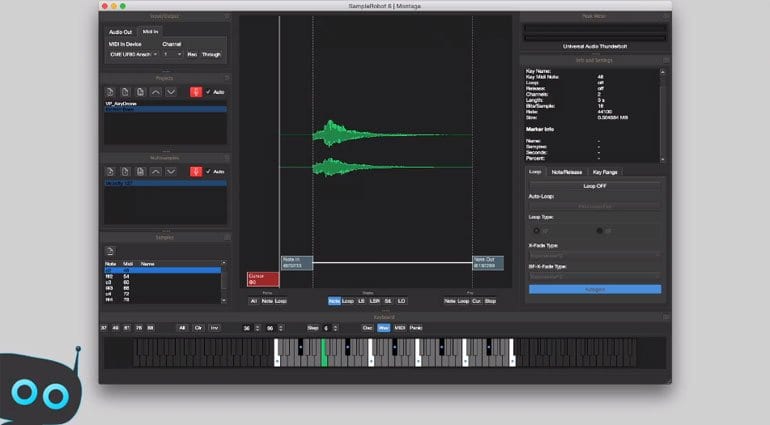Image resolution: width=770 pixels, height=425 pixels.
Task: Open the Key Range settings tab
Action: coord(605,172)
